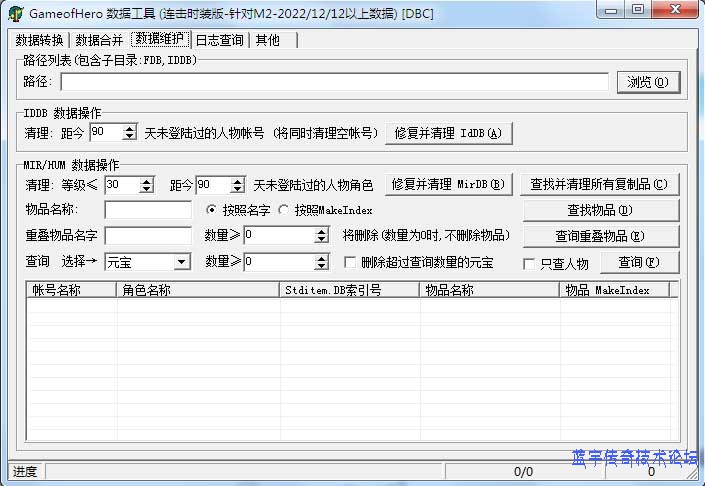
Task: Click the GameofHero app icon in title bar
Action: [15, 13]
